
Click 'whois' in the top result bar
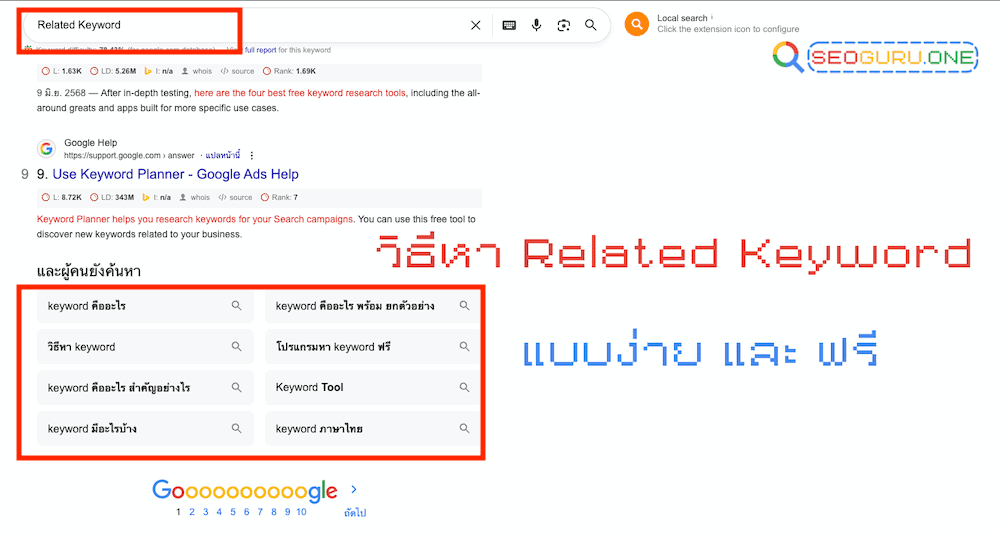(196, 71)
